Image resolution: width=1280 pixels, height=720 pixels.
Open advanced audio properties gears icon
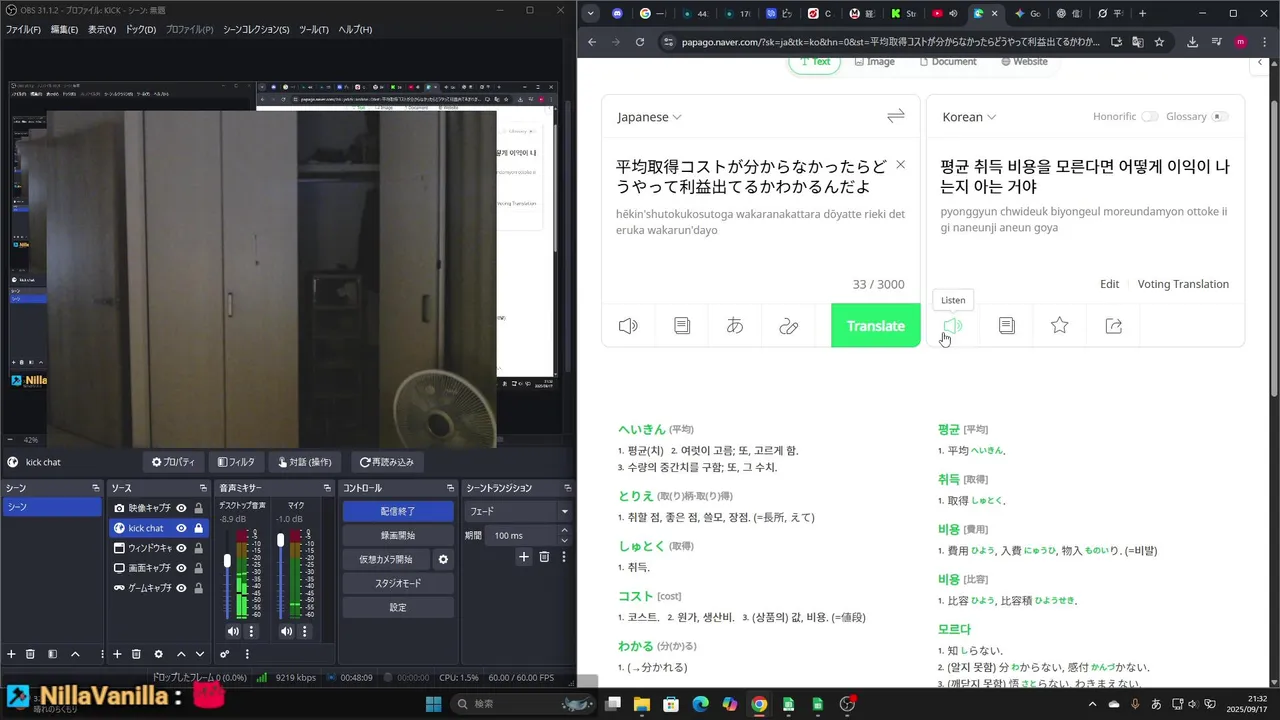(225, 654)
